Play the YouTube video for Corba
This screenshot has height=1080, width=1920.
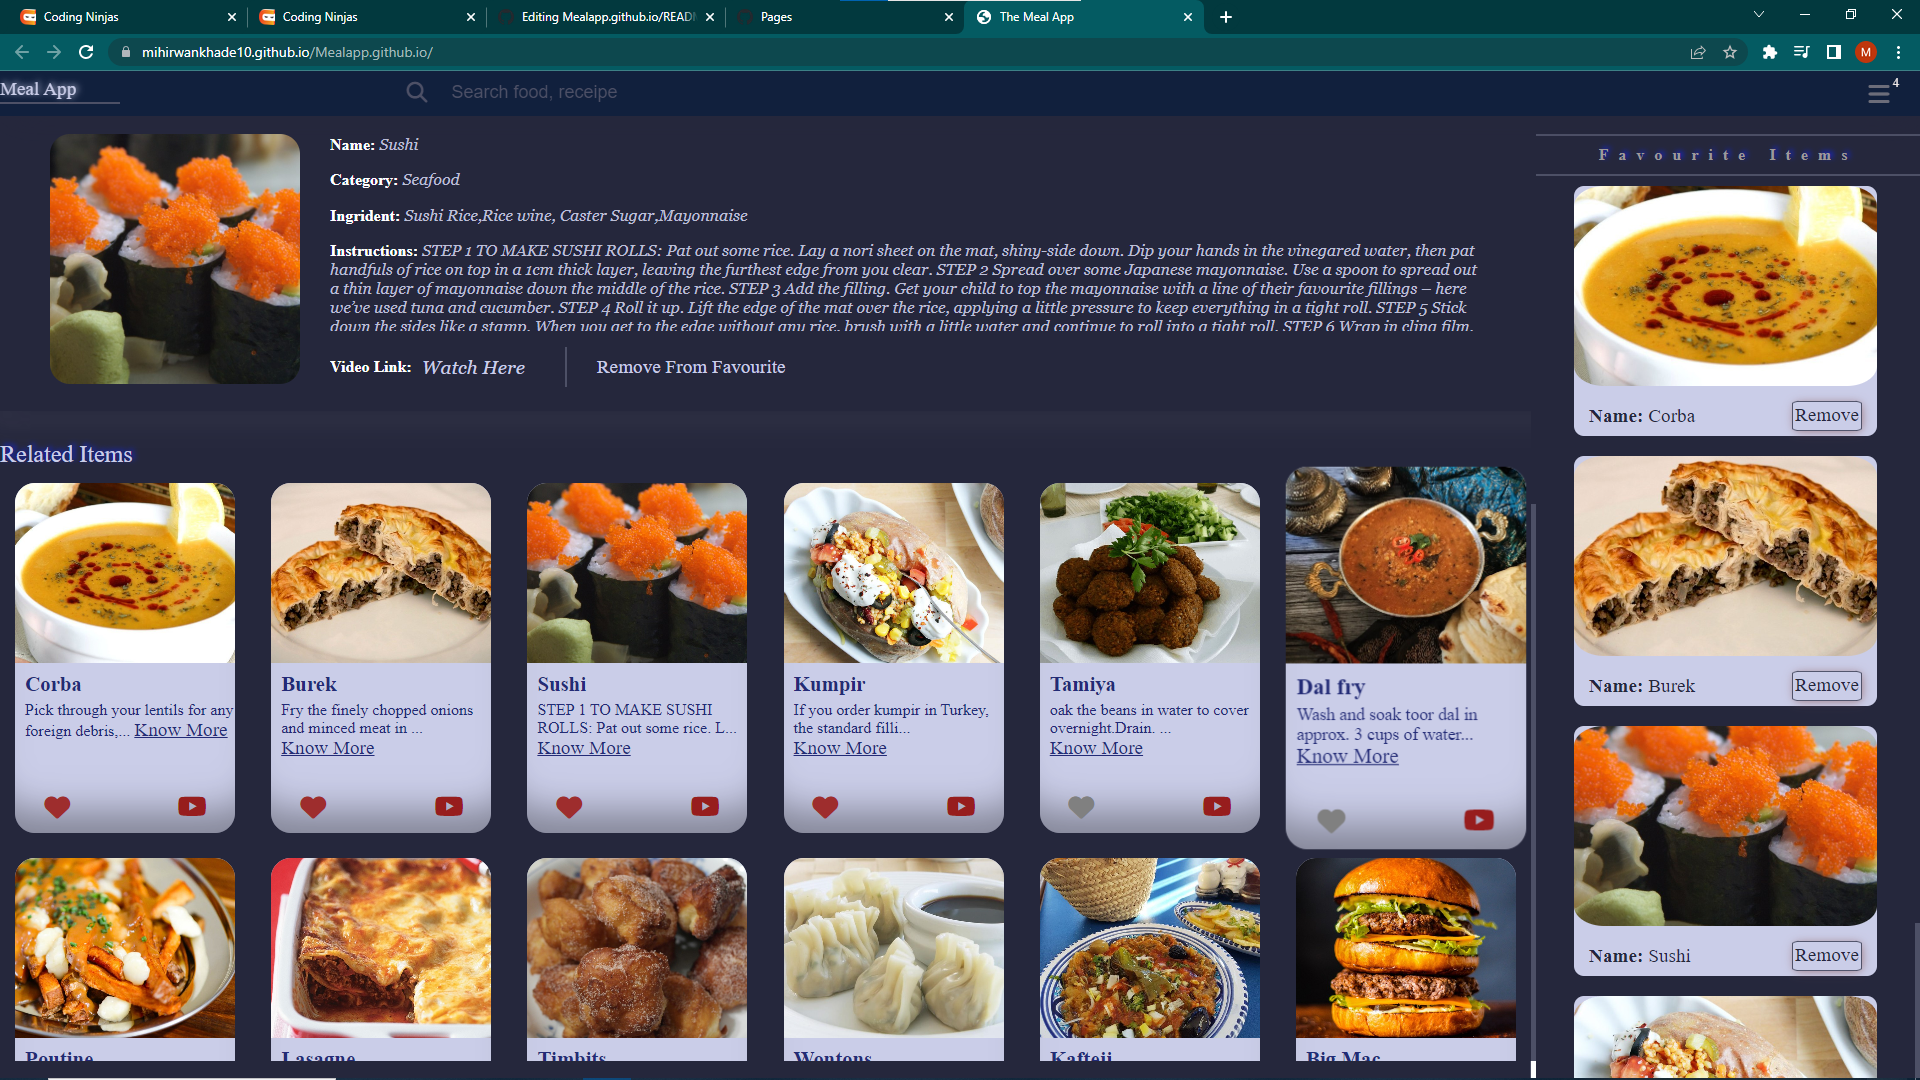(x=191, y=806)
